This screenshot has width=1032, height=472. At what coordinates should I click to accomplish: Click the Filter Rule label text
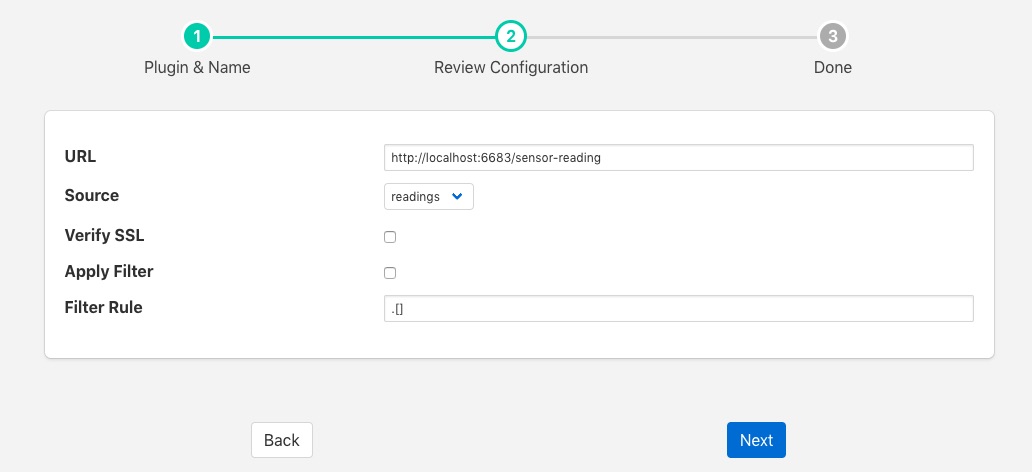[x=103, y=308]
